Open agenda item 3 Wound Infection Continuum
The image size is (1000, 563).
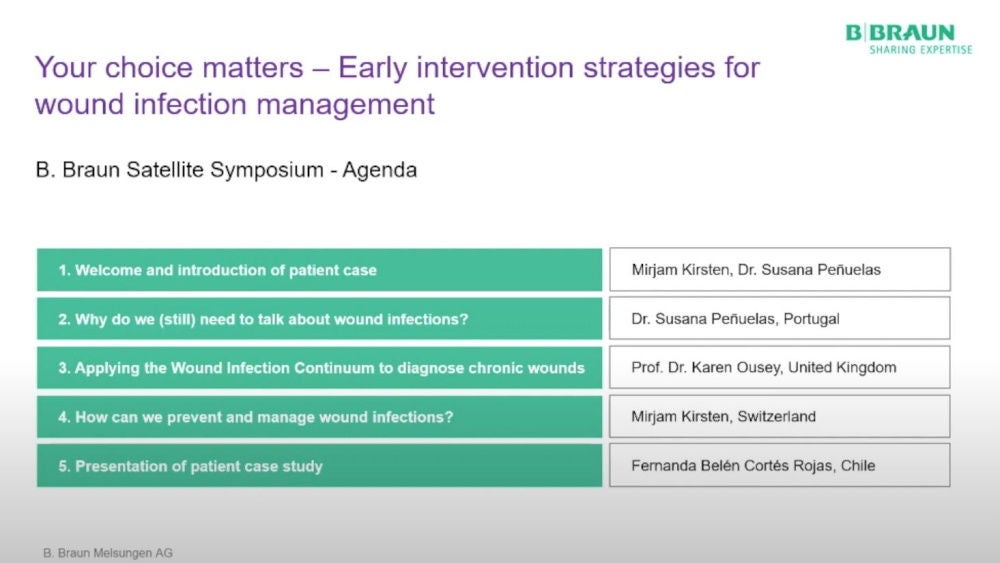tap(319, 368)
